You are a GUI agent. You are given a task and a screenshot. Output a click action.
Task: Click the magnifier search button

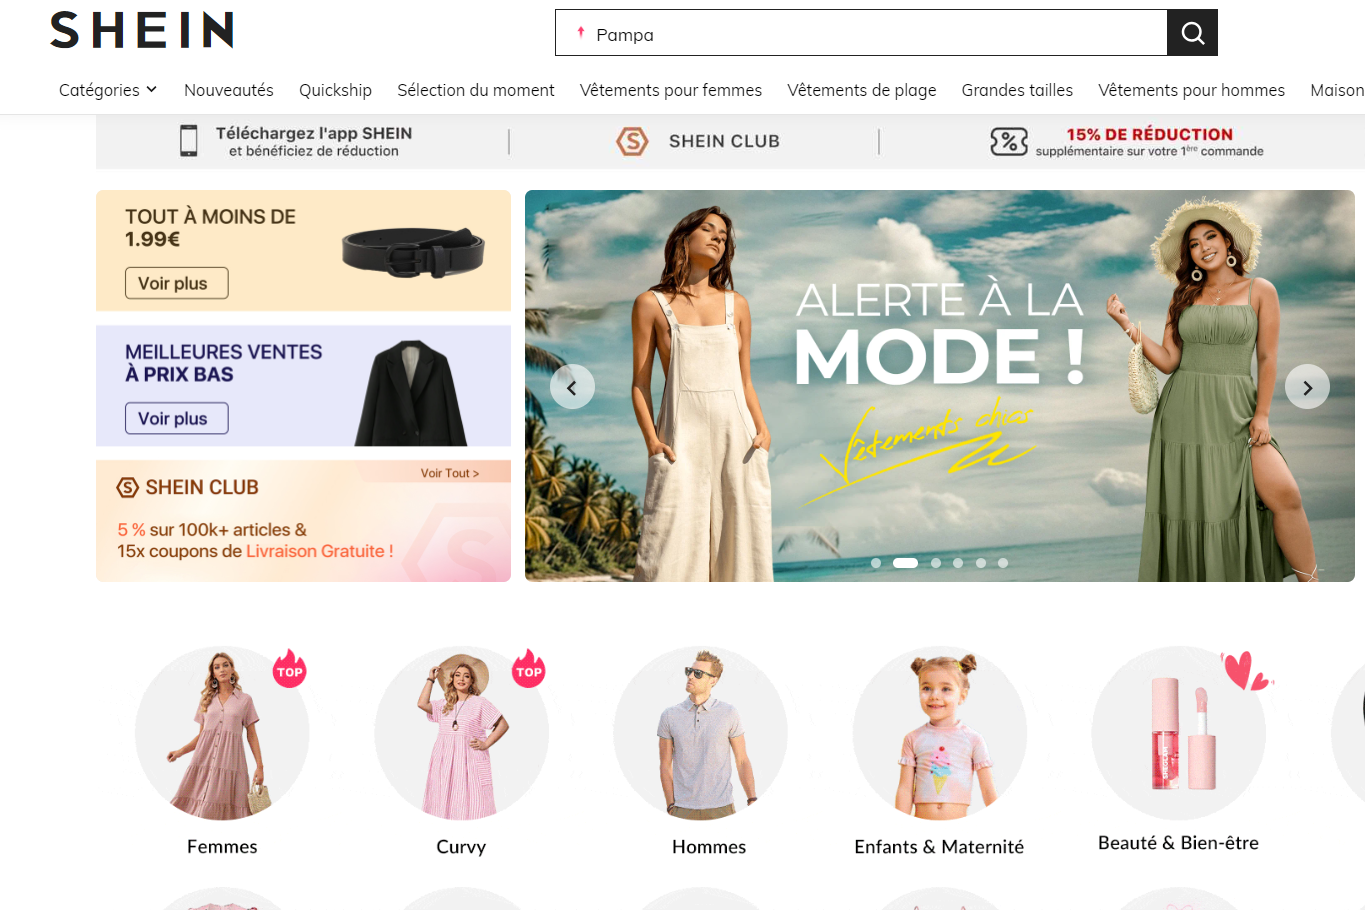[1192, 33]
